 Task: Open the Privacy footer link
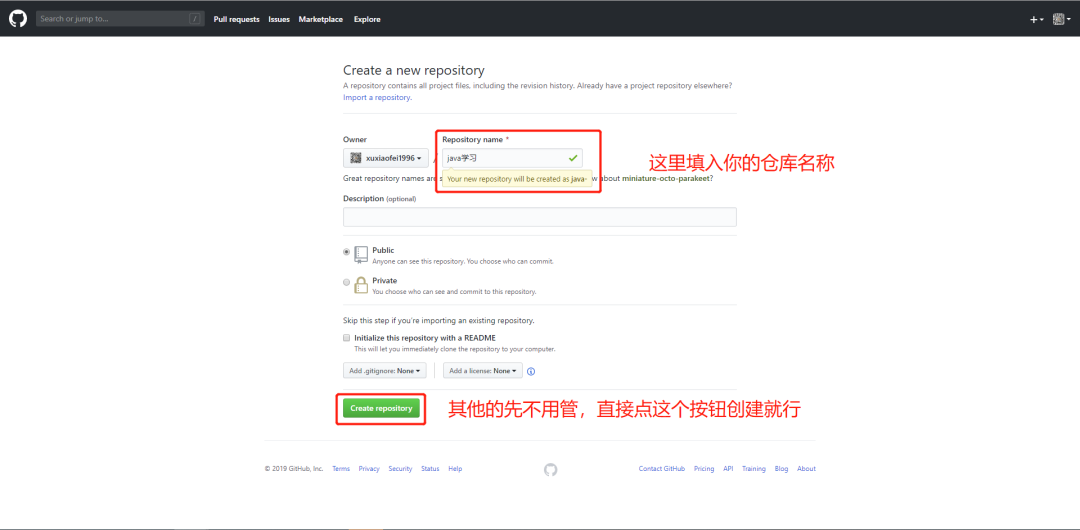coord(369,469)
